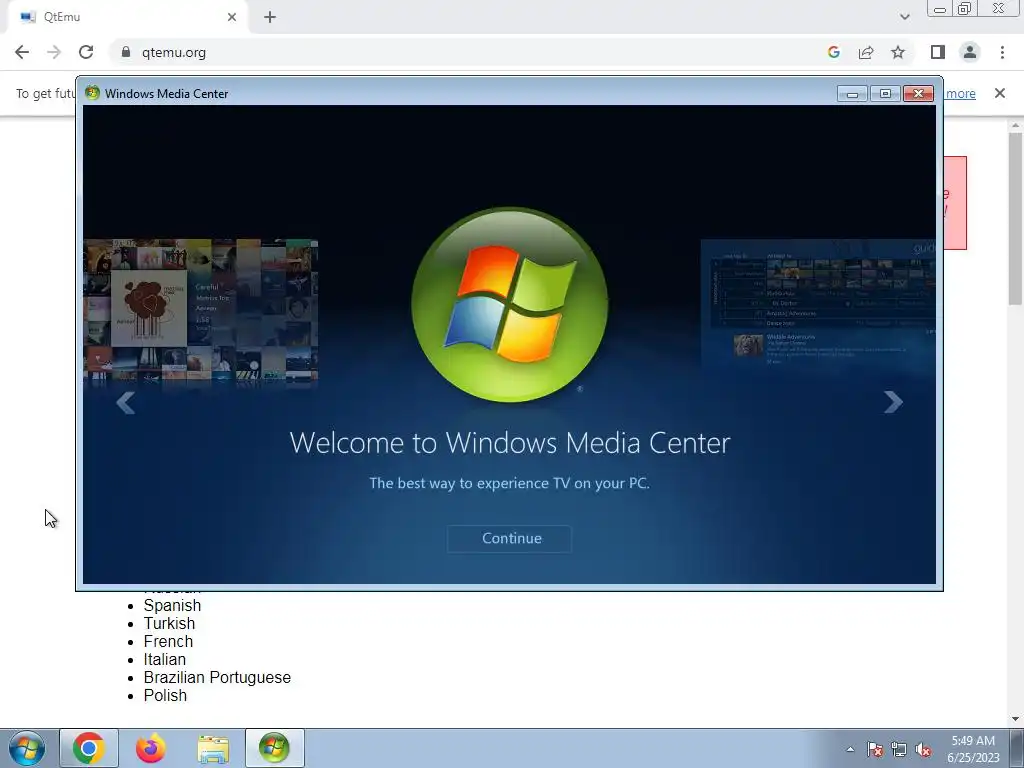Image resolution: width=1024 pixels, height=768 pixels.
Task: Go to previous slide with left arrow
Action: 125,403
